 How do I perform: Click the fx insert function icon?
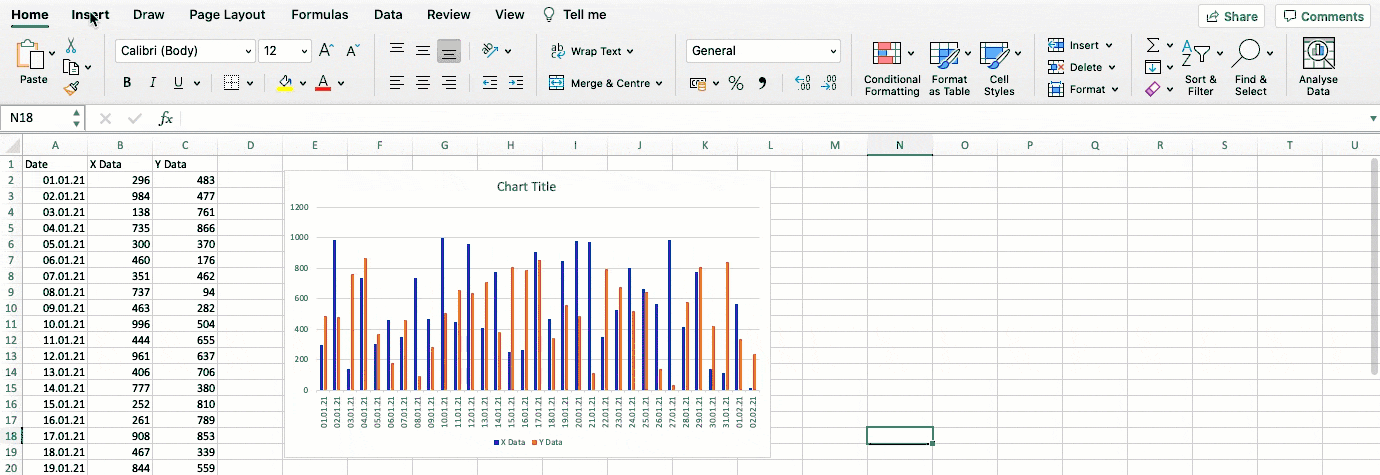coord(166,118)
